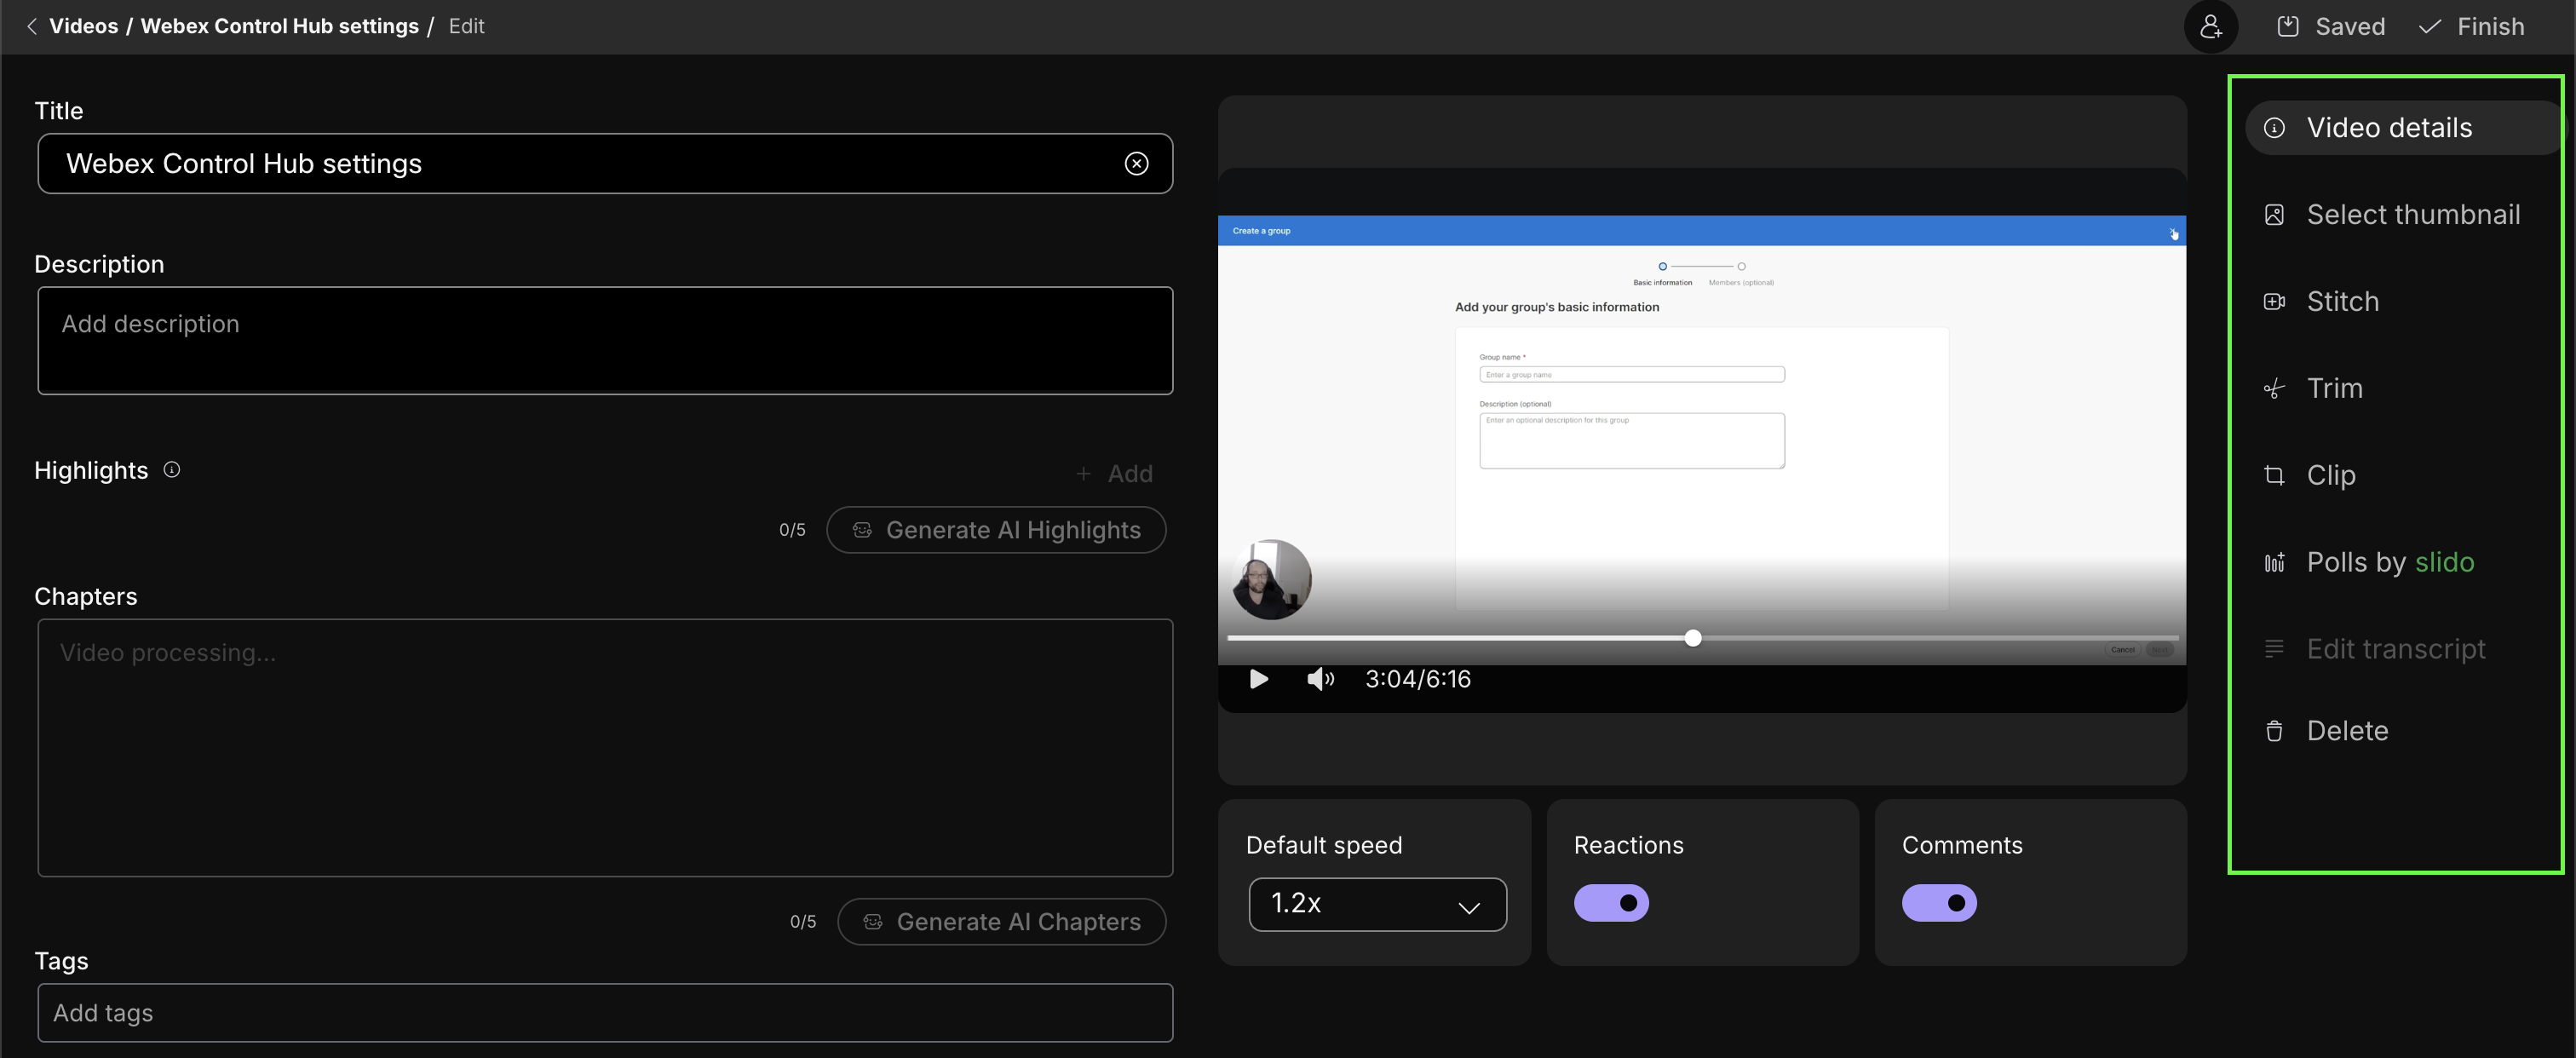Show Highlights info tooltip icon
This screenshot has width=2576, height=1058.
[x=172, y=470]
